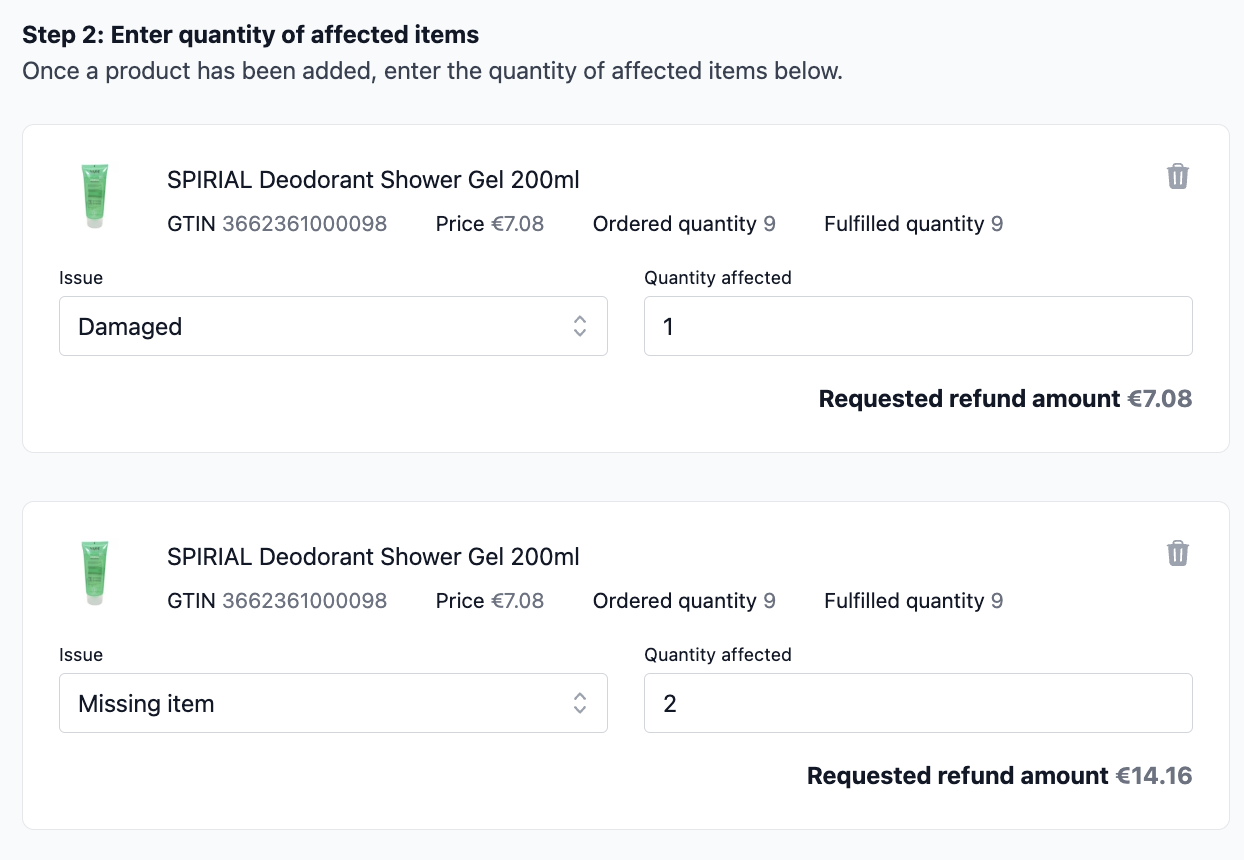Expand the Issue dropdown showing Missing item
1244x860 pixels.
coord(333,703)
